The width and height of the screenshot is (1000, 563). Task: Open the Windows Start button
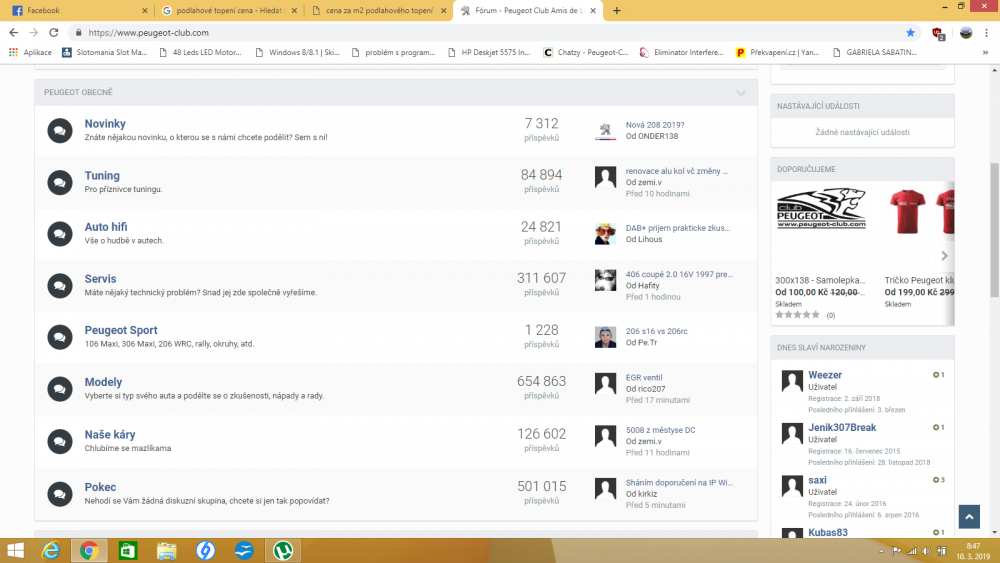coord(15,550)
